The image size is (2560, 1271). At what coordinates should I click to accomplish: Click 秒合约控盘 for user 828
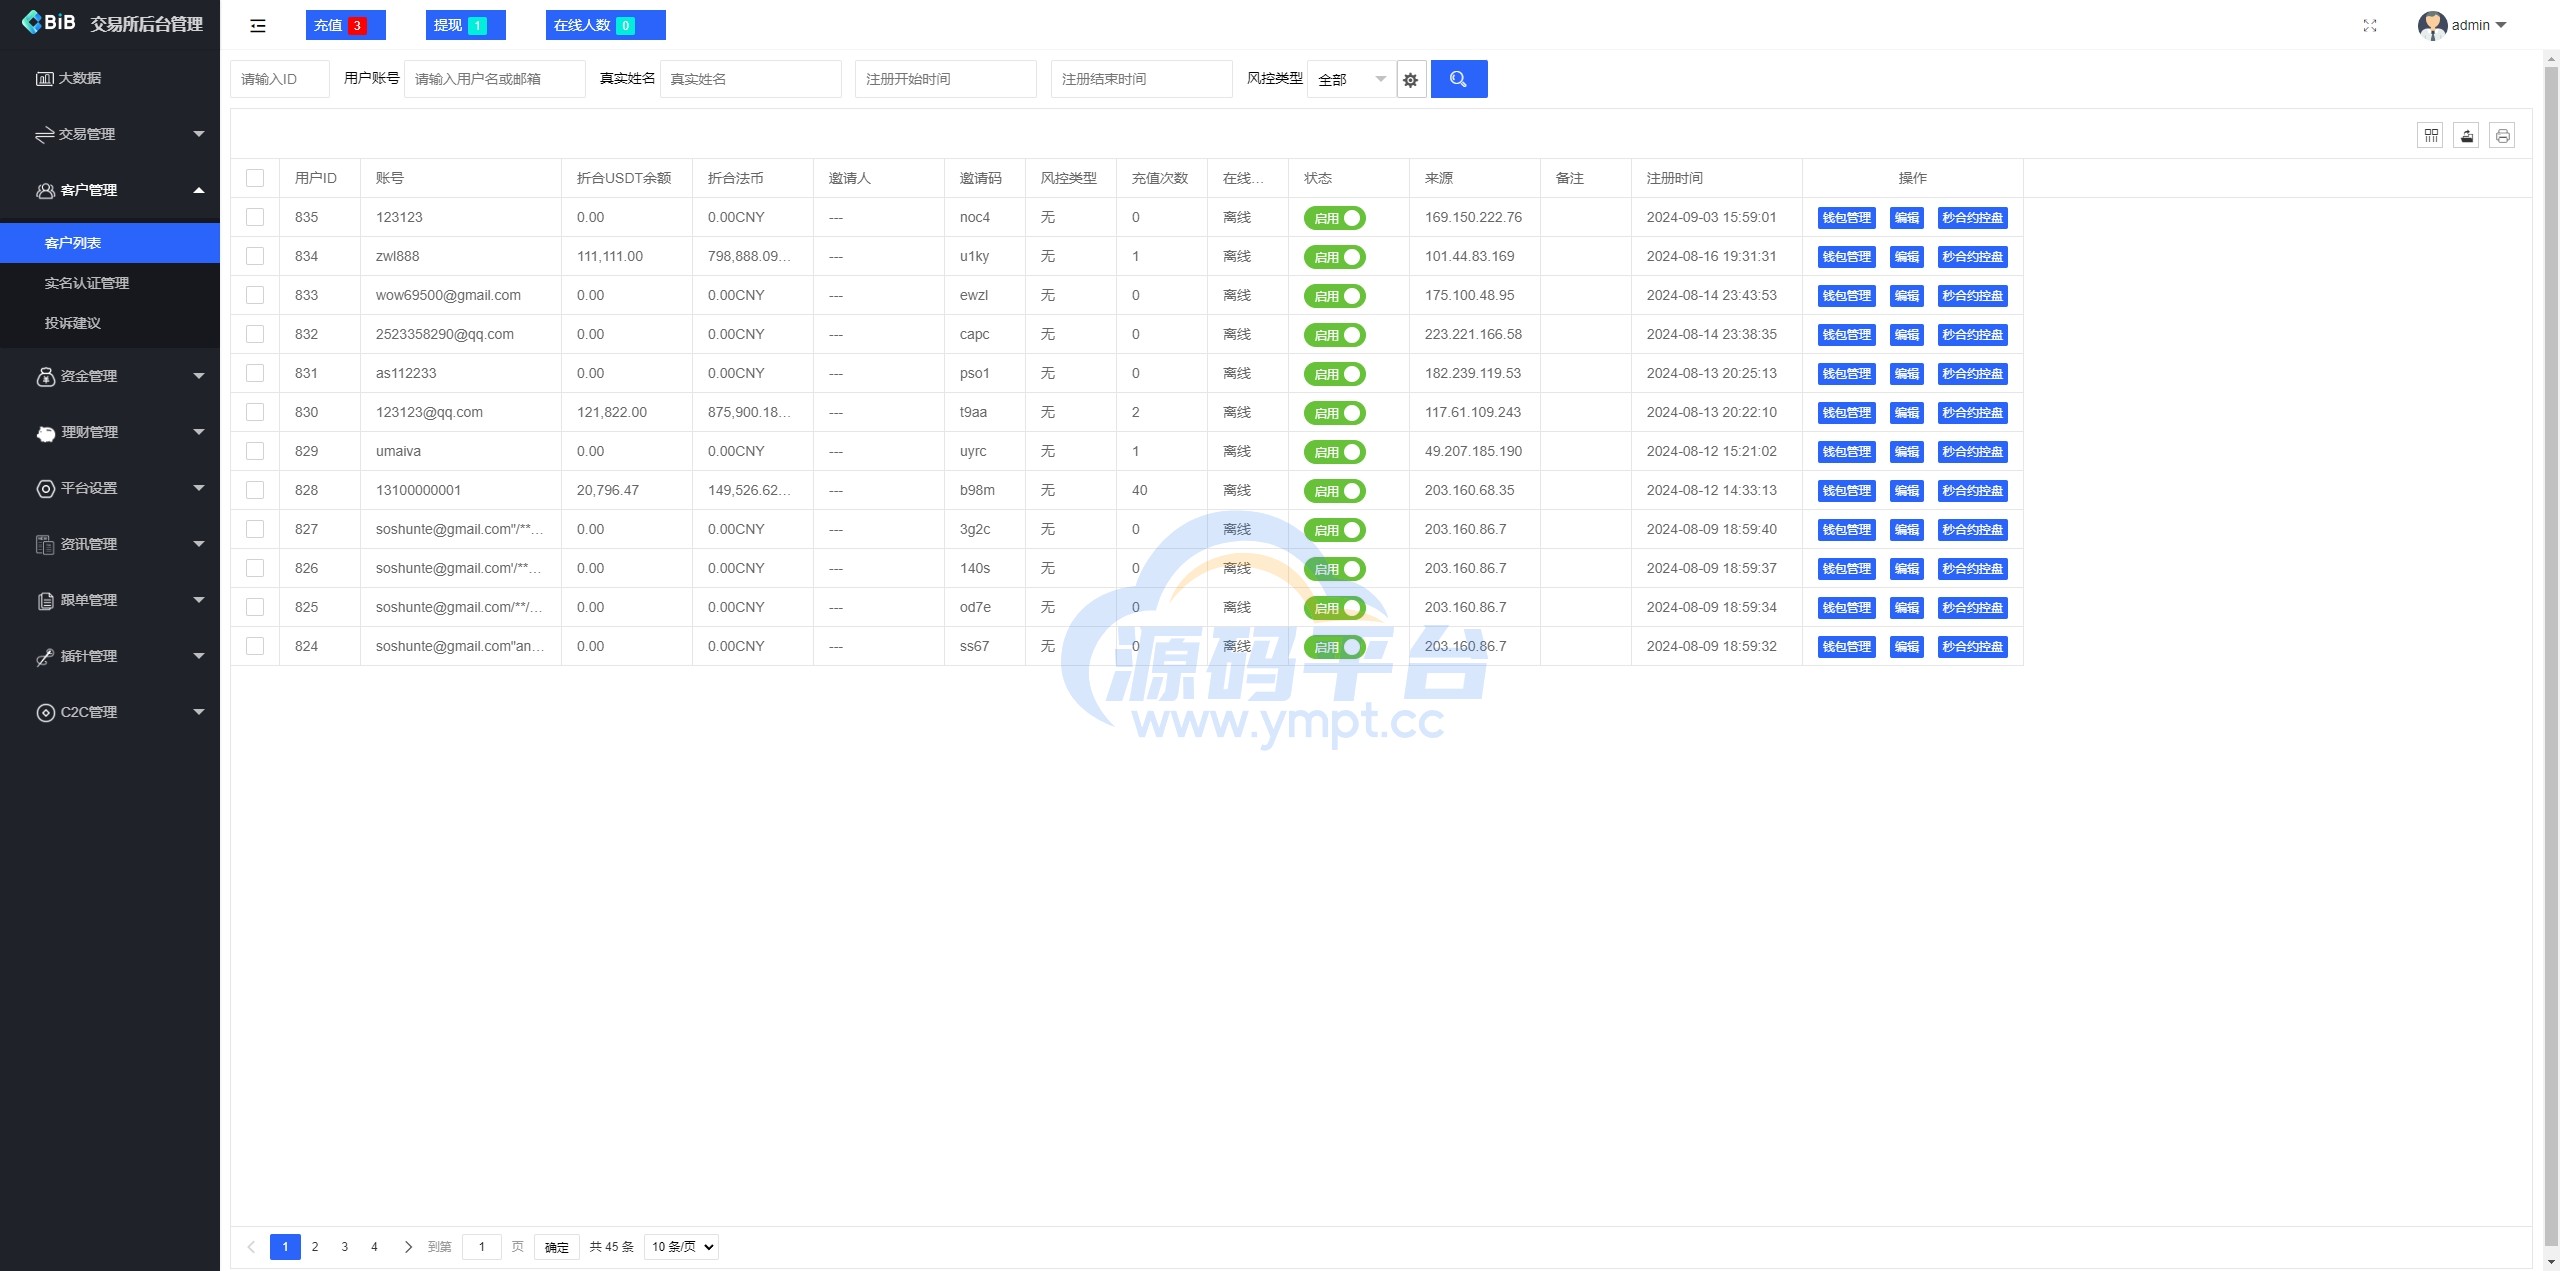click(x=1971, y=491)
